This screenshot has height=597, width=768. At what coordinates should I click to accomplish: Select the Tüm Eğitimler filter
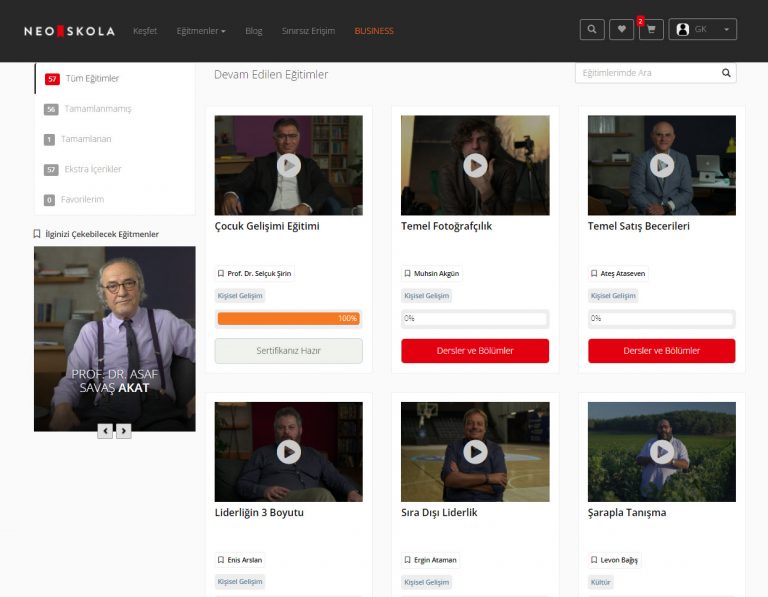click(x=91, y=79)
